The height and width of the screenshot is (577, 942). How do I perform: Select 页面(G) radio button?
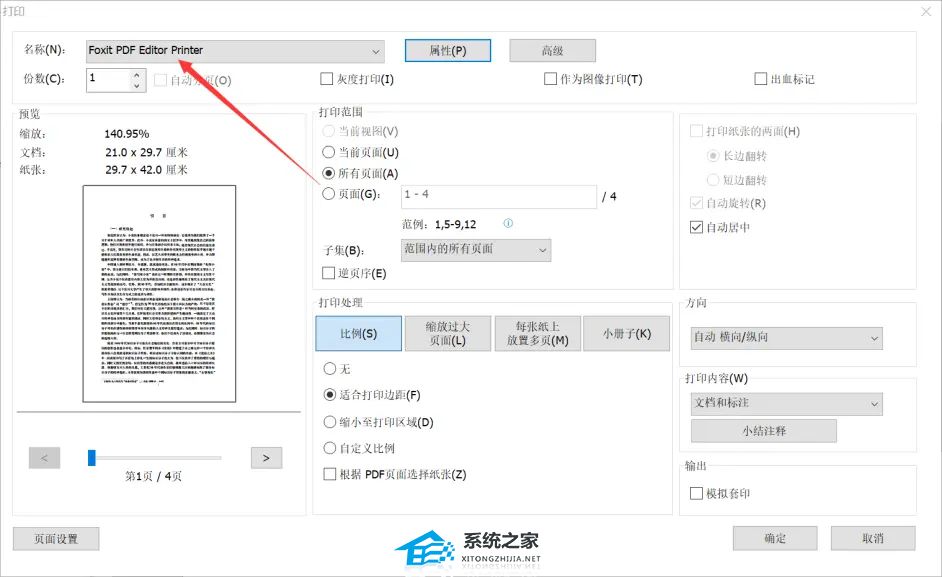click(329, 194)
